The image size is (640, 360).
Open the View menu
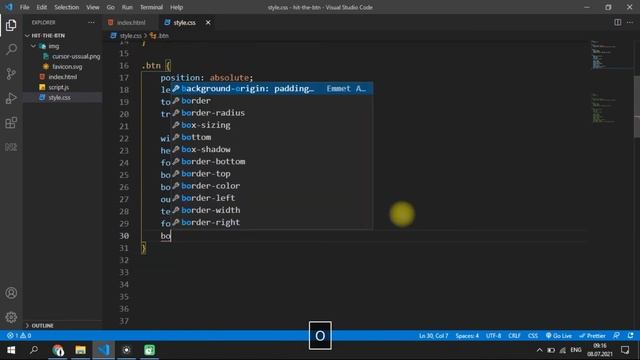click(93, 7)
